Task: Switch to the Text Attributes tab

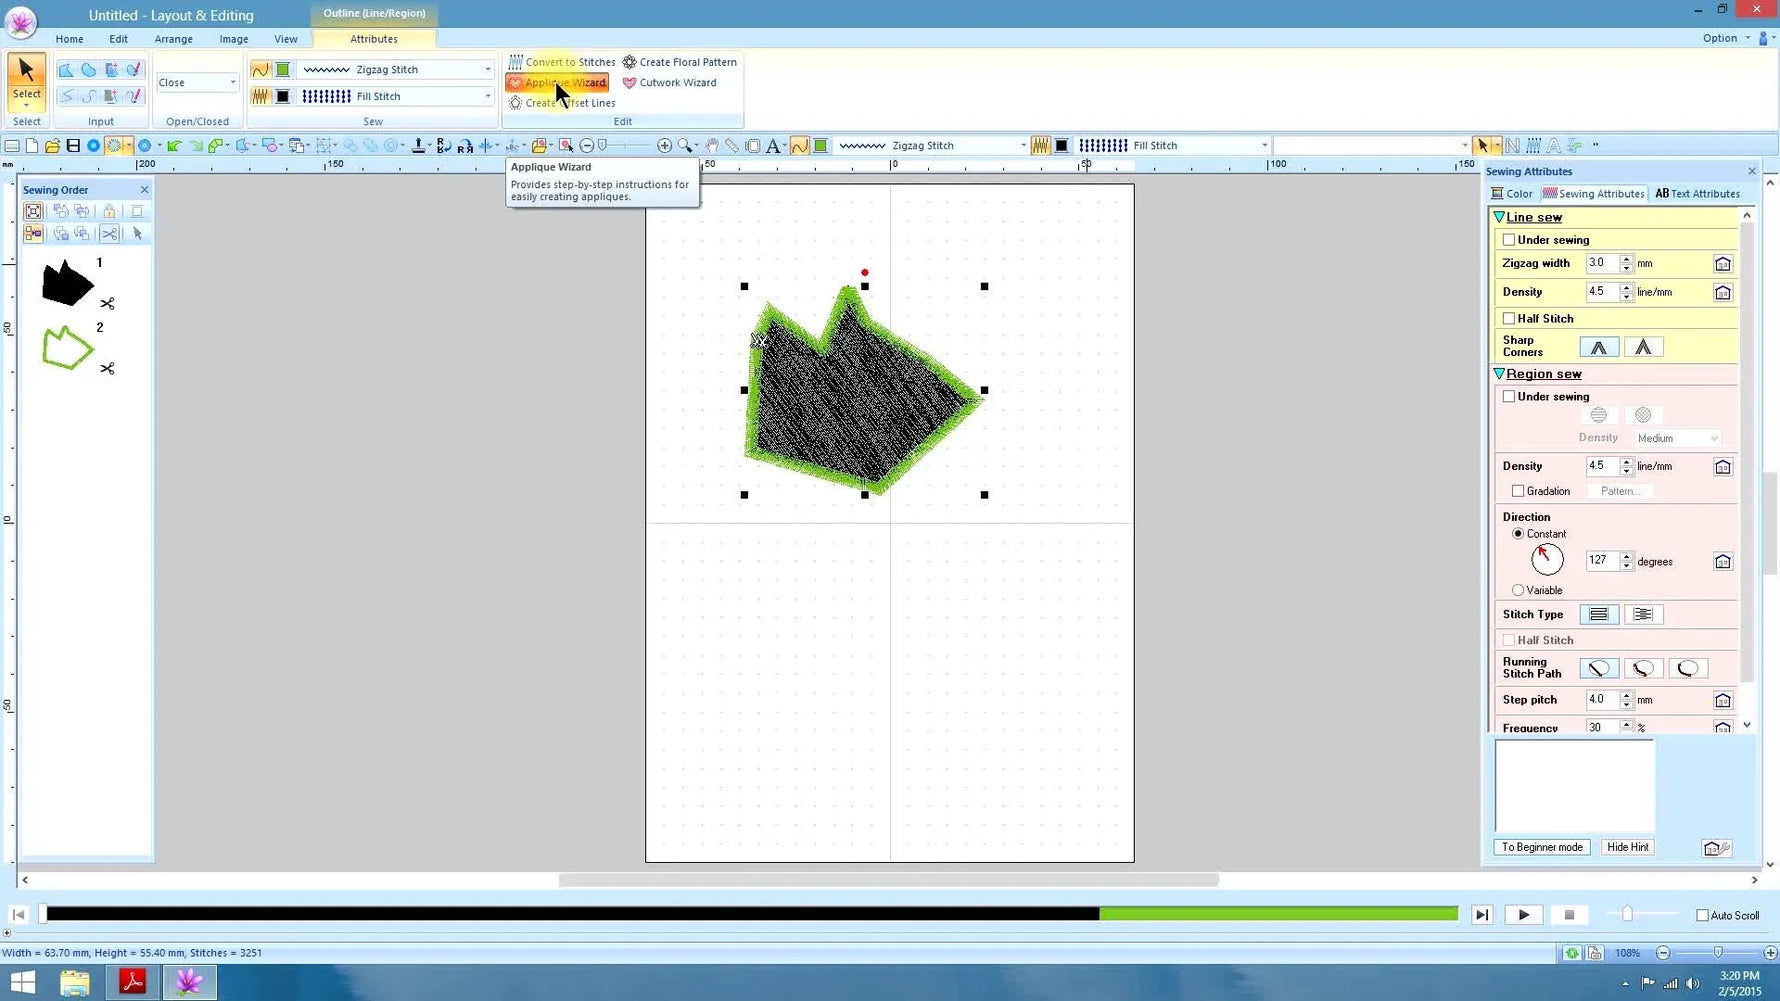Action: [x=1697, y=194]
